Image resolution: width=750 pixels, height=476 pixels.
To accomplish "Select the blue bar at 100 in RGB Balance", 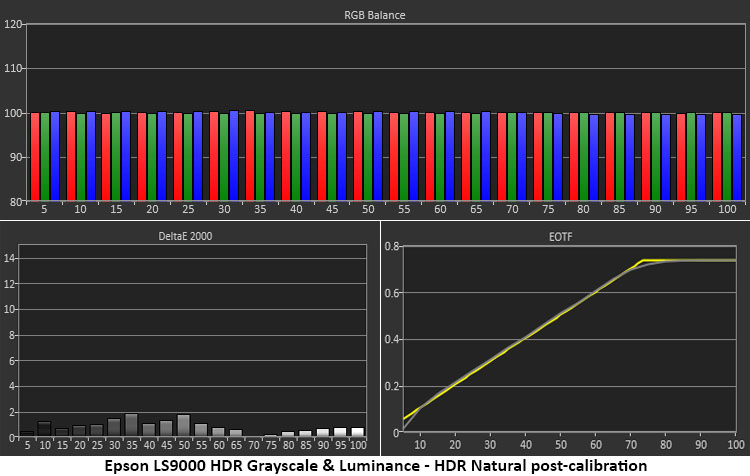I will (737, 157).
